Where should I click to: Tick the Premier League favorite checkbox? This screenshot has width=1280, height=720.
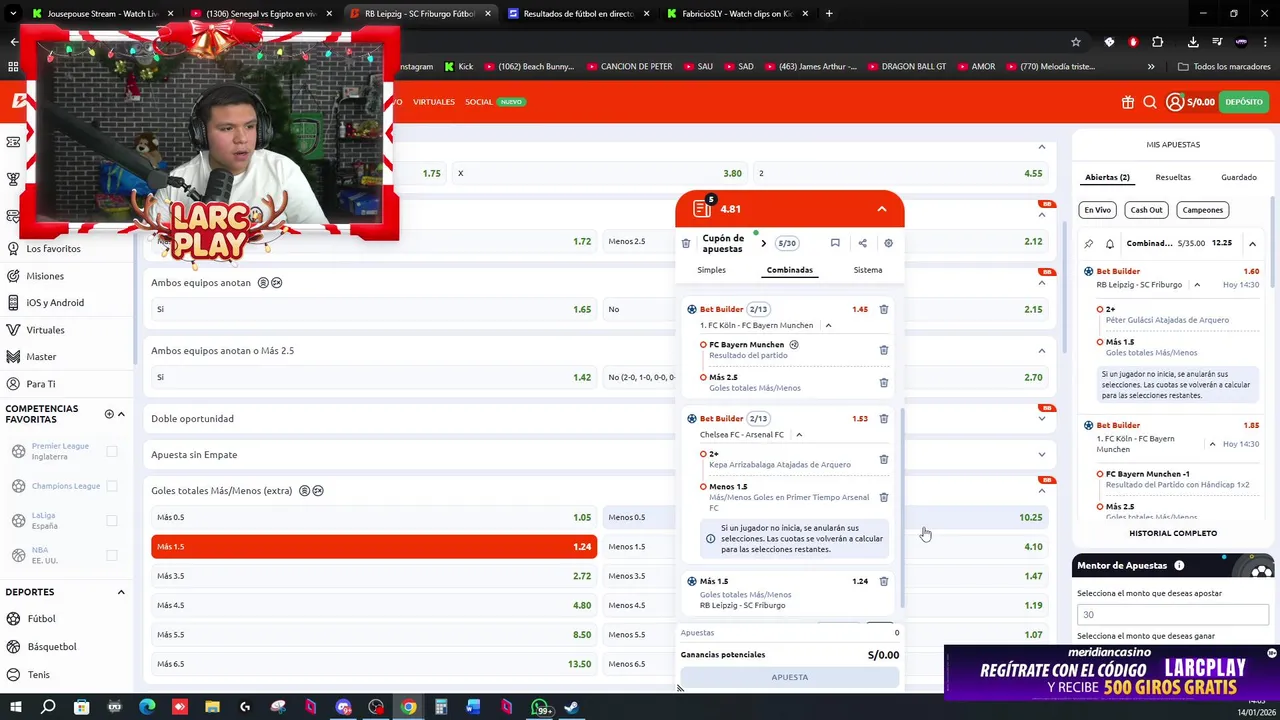pos(112,452)
